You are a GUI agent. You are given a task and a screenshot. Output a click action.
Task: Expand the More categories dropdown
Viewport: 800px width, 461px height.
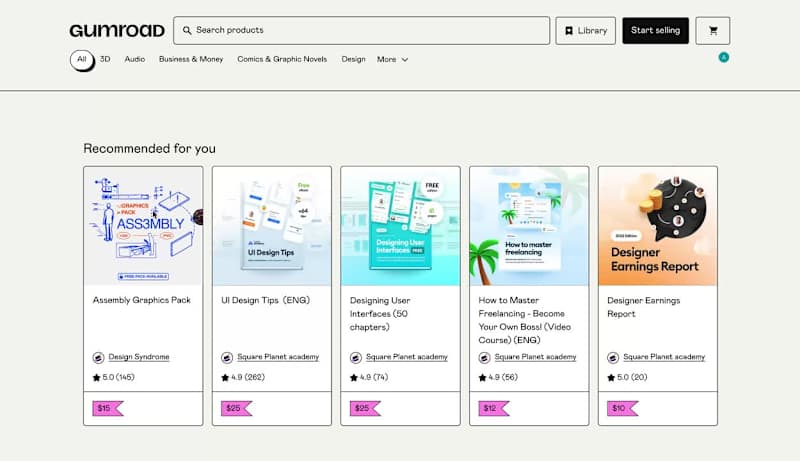click(x=392, y=59)
